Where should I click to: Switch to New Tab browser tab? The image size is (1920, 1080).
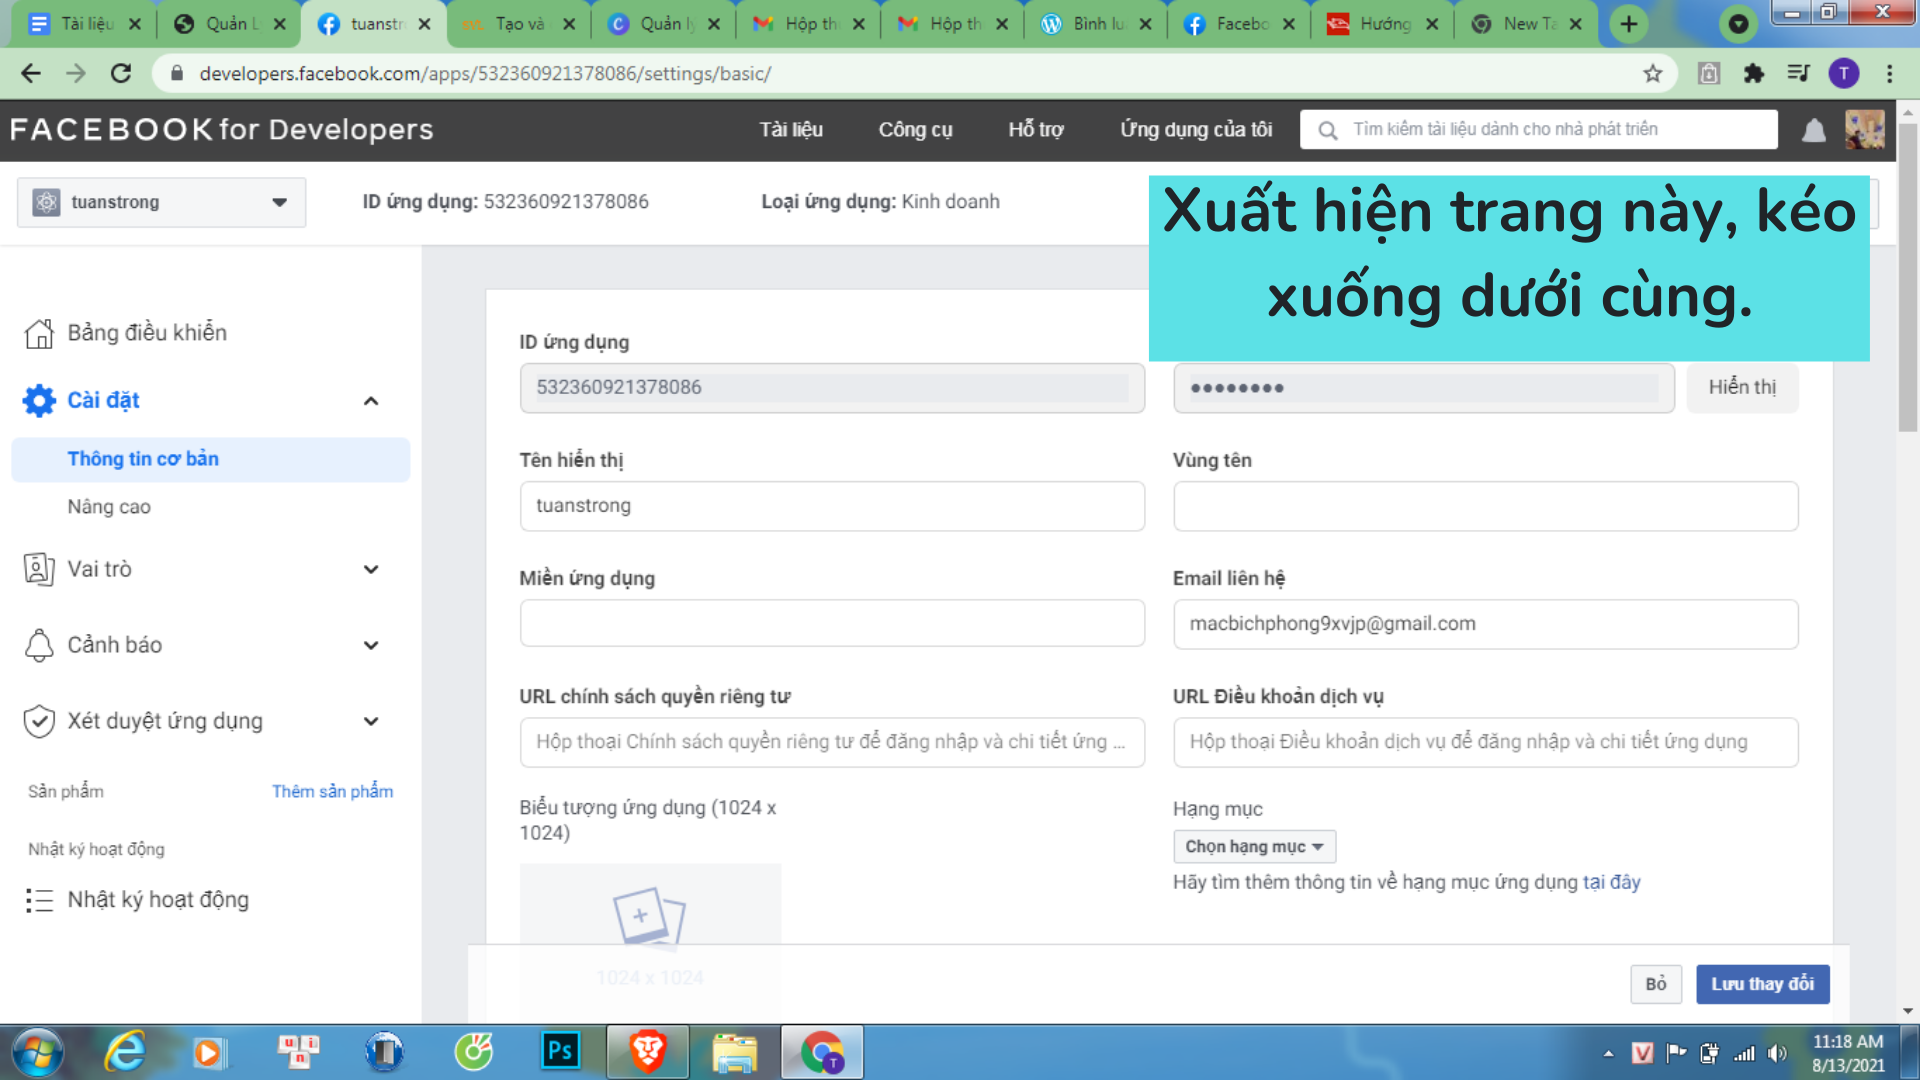[1527, 24]
